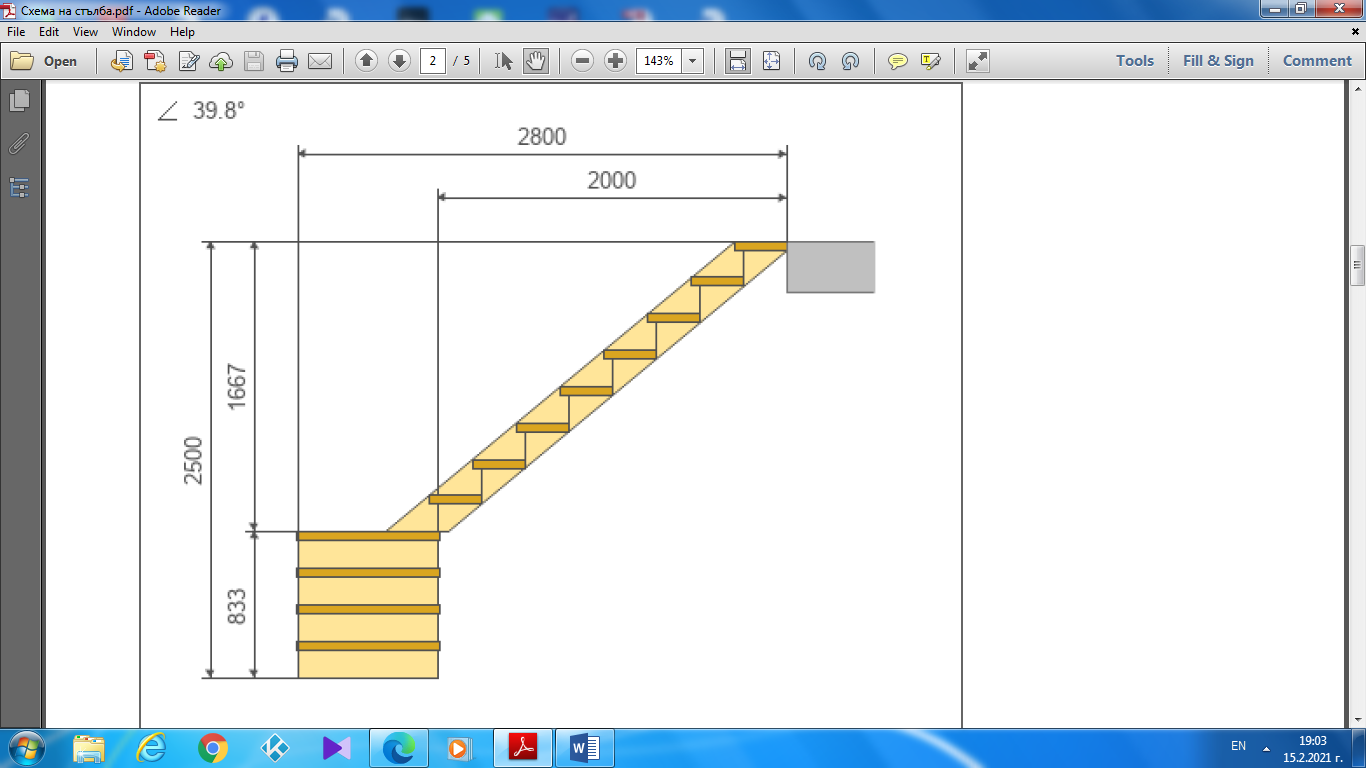The image size is (1366, 768).
Task: Open the Attachments paperclip panel
Action: (19, 144)
